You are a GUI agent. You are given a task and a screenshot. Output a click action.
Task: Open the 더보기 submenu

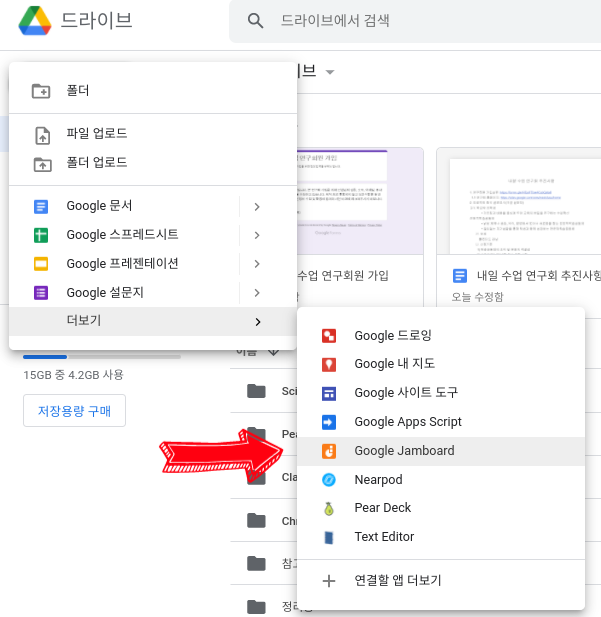pos(153,321)
